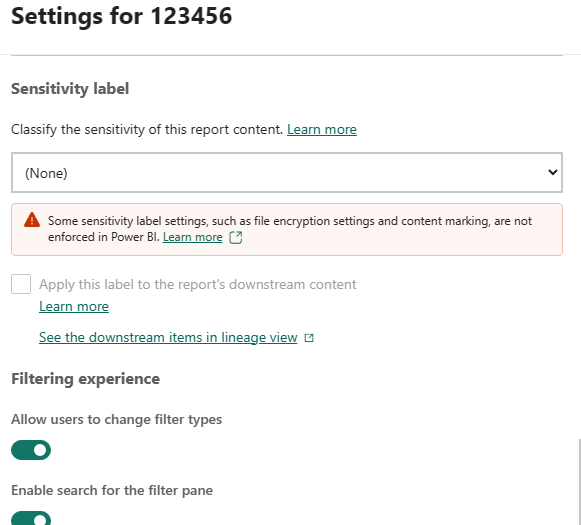Open Learn more link under downstream content checkbox
The width and height of the screenshot is (581, 525).
coord(74,306)
